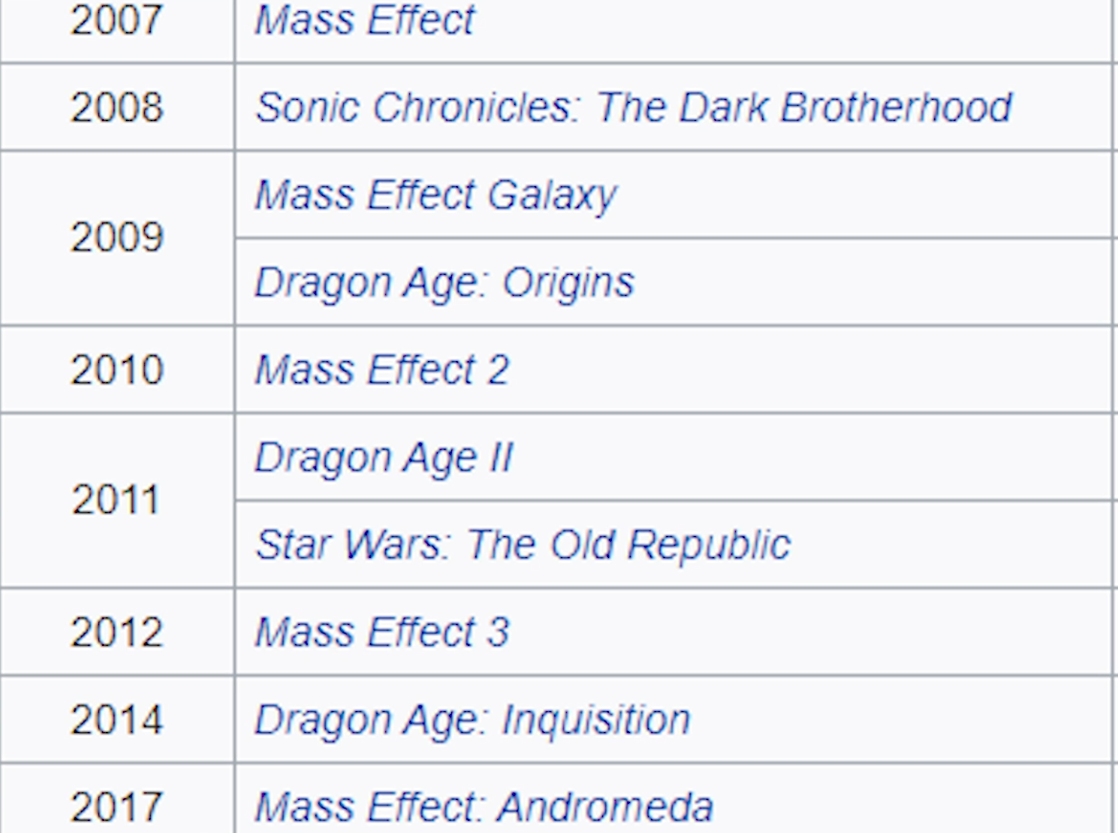Open Sonic Chronicles: The Dark Brotherhood link
The width and height of the screenshot is (1118, 833).
(633, 107)
